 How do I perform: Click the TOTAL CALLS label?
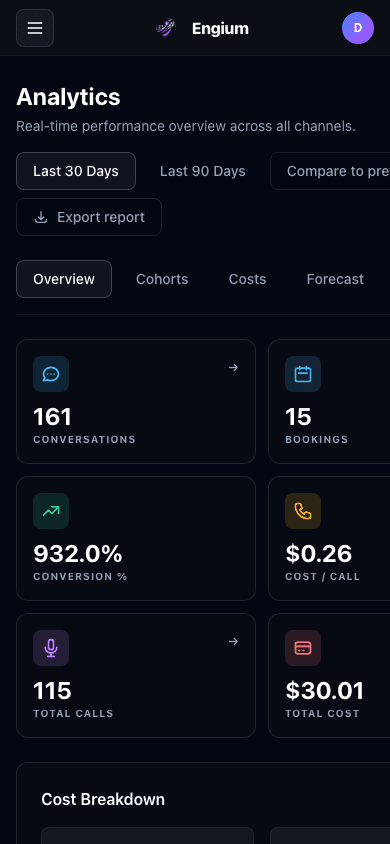[73, 714]
